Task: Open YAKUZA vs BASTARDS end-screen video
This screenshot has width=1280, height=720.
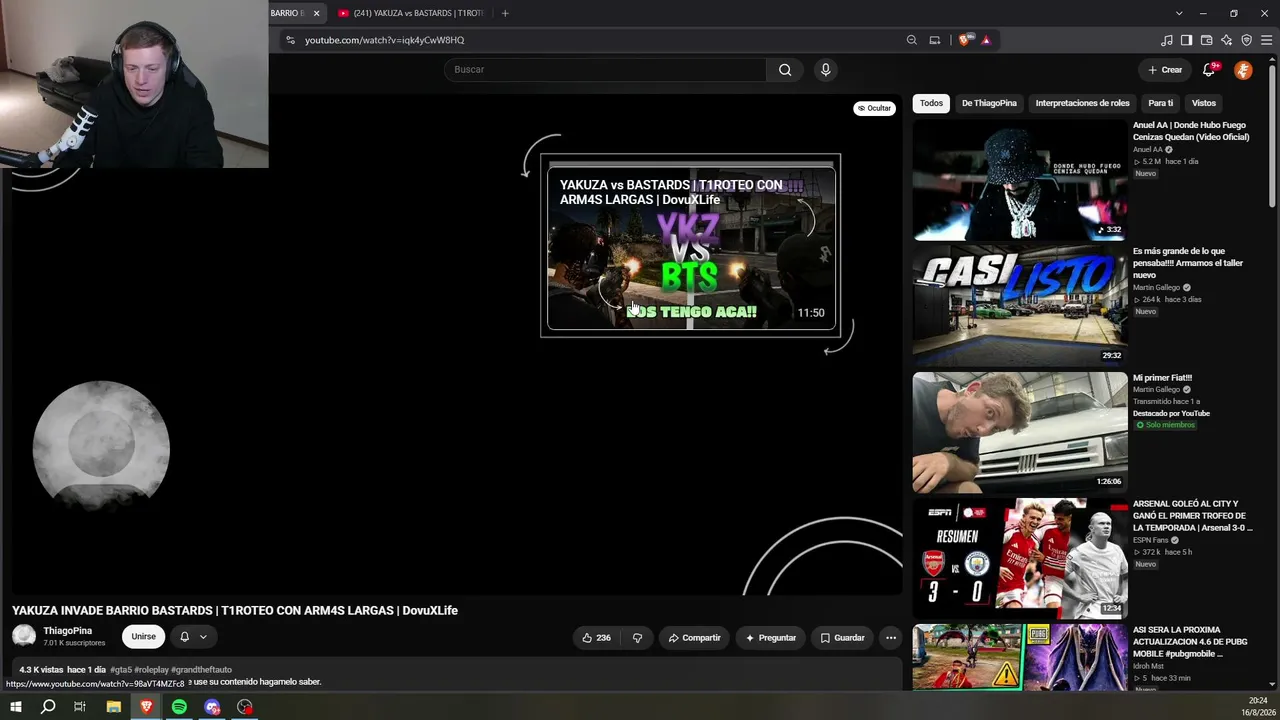Action: coord(691,246)
